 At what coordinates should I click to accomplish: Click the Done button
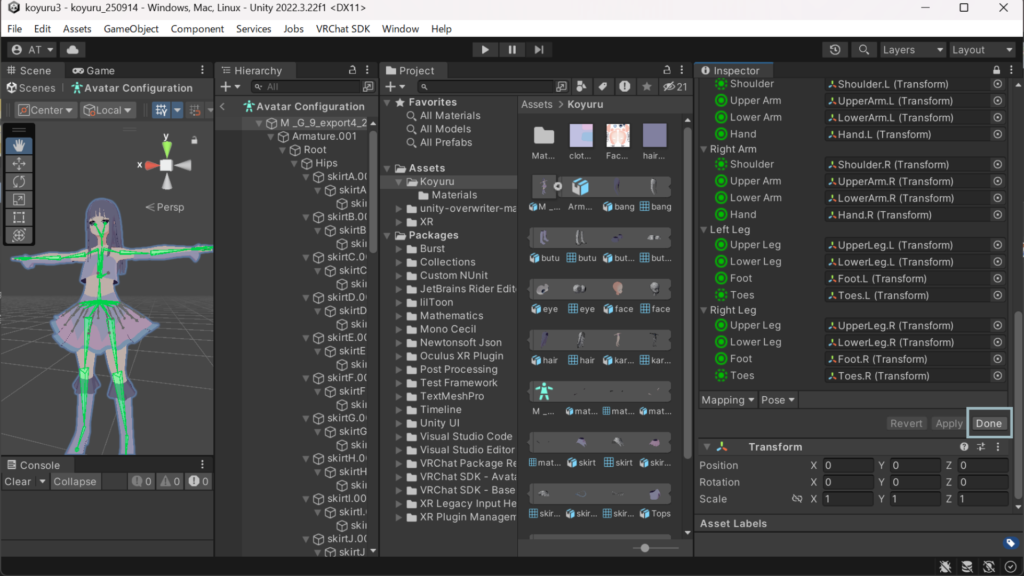point(988,423)
